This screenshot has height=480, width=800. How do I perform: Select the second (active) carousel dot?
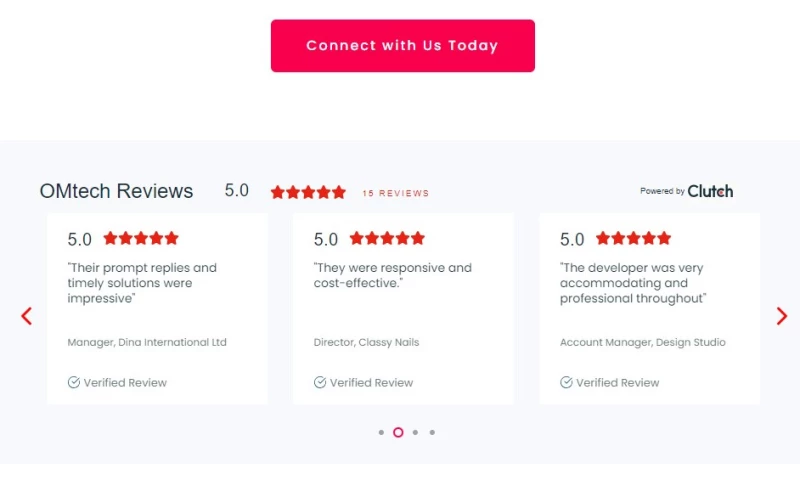click(398, 433)
